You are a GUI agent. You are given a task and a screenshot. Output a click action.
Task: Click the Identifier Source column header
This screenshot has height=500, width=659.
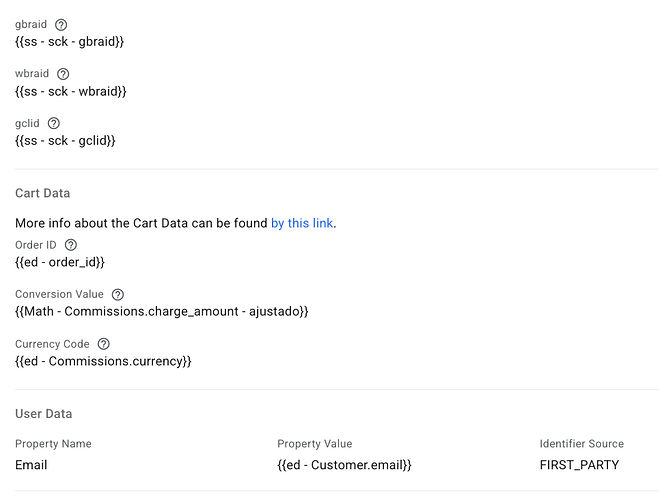pyautogui.click(x=581, y=444)
